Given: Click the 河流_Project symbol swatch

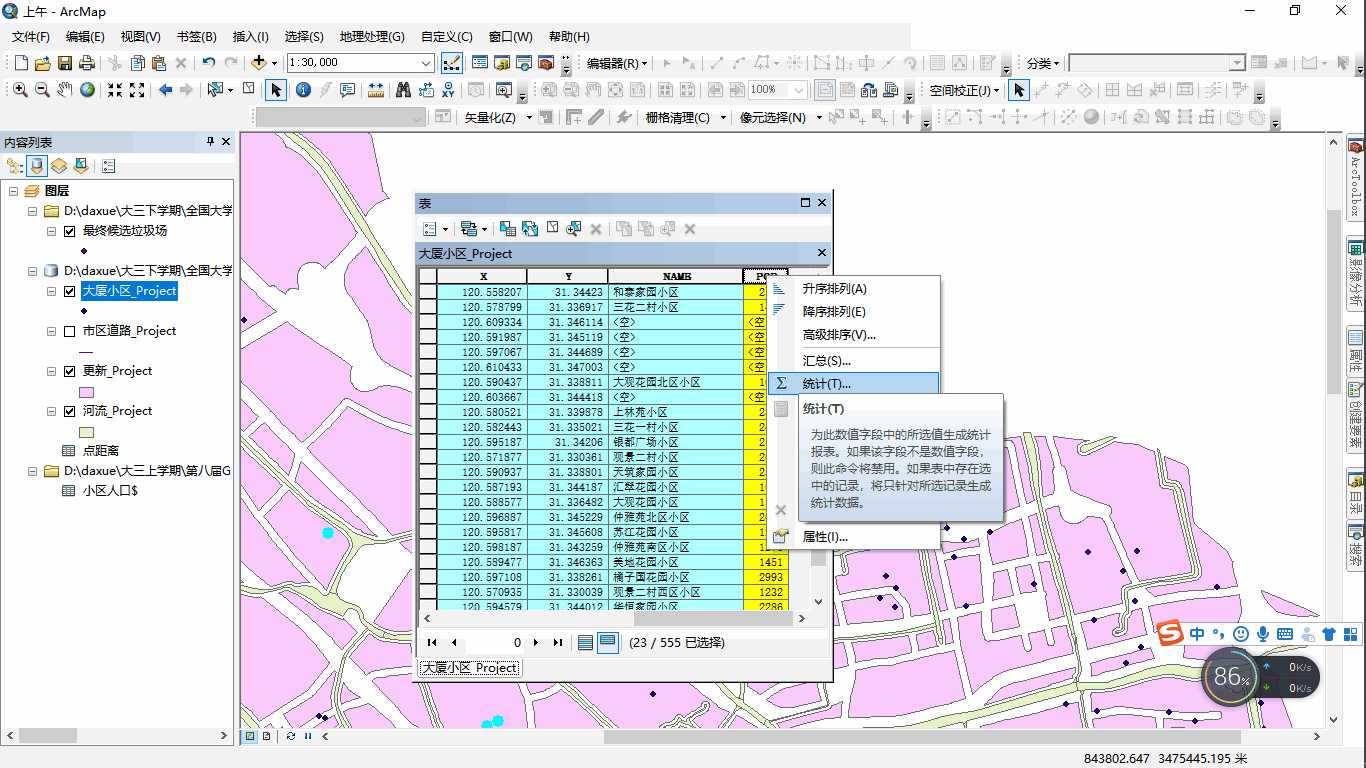Looking at the screenshot, I should 86,432.
